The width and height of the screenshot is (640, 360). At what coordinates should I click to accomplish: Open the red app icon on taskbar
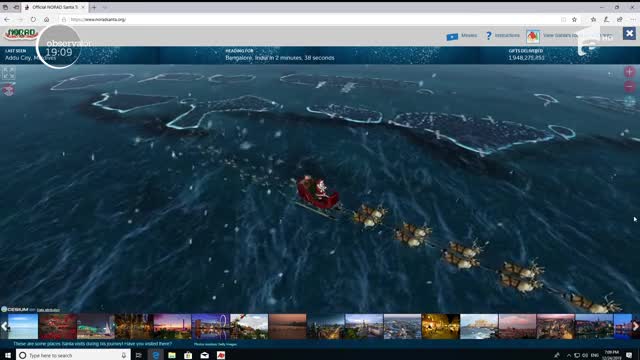221,355
